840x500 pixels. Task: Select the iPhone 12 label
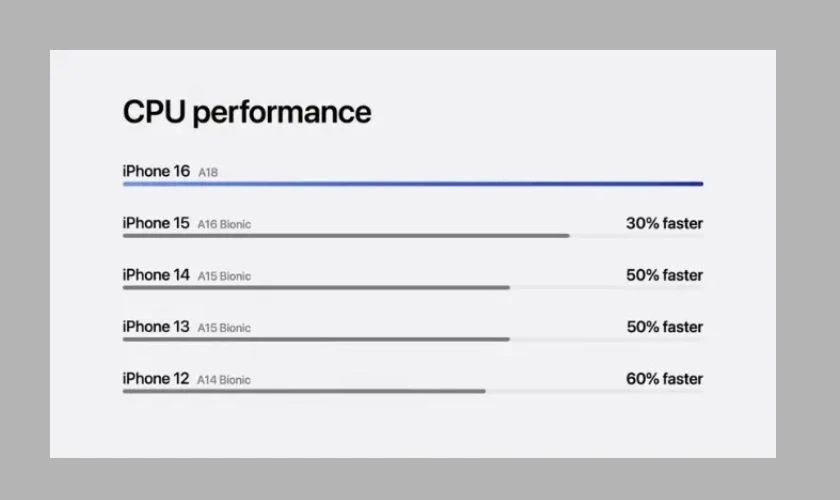coord(156,379)
